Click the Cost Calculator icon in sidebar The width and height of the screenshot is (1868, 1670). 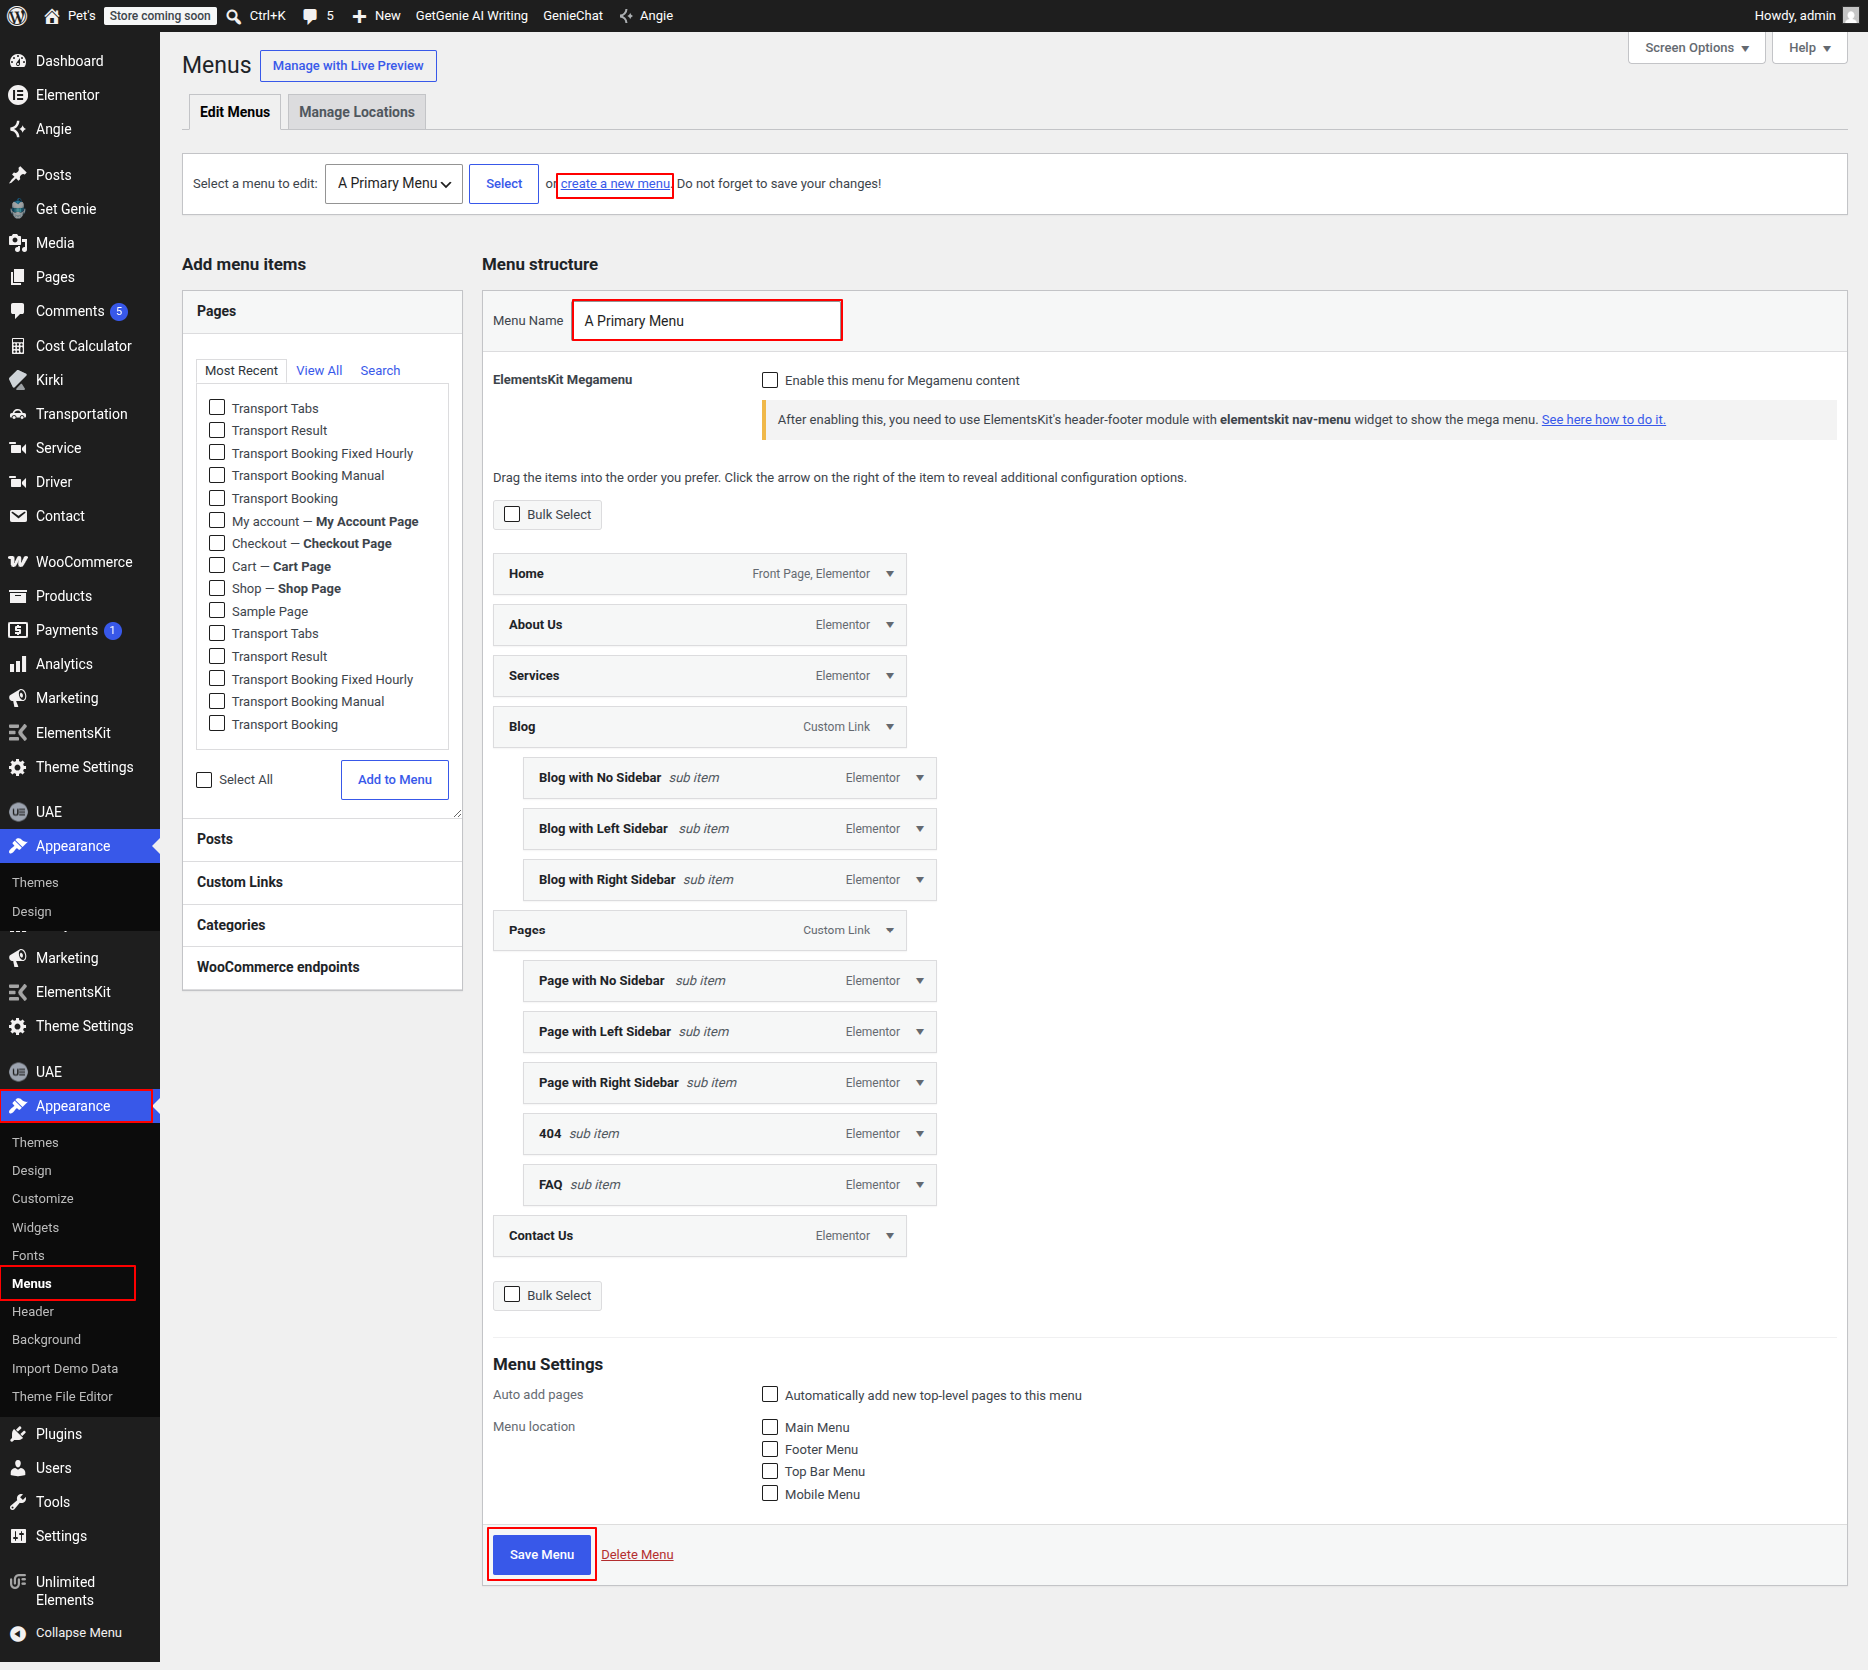coord(18,346)
